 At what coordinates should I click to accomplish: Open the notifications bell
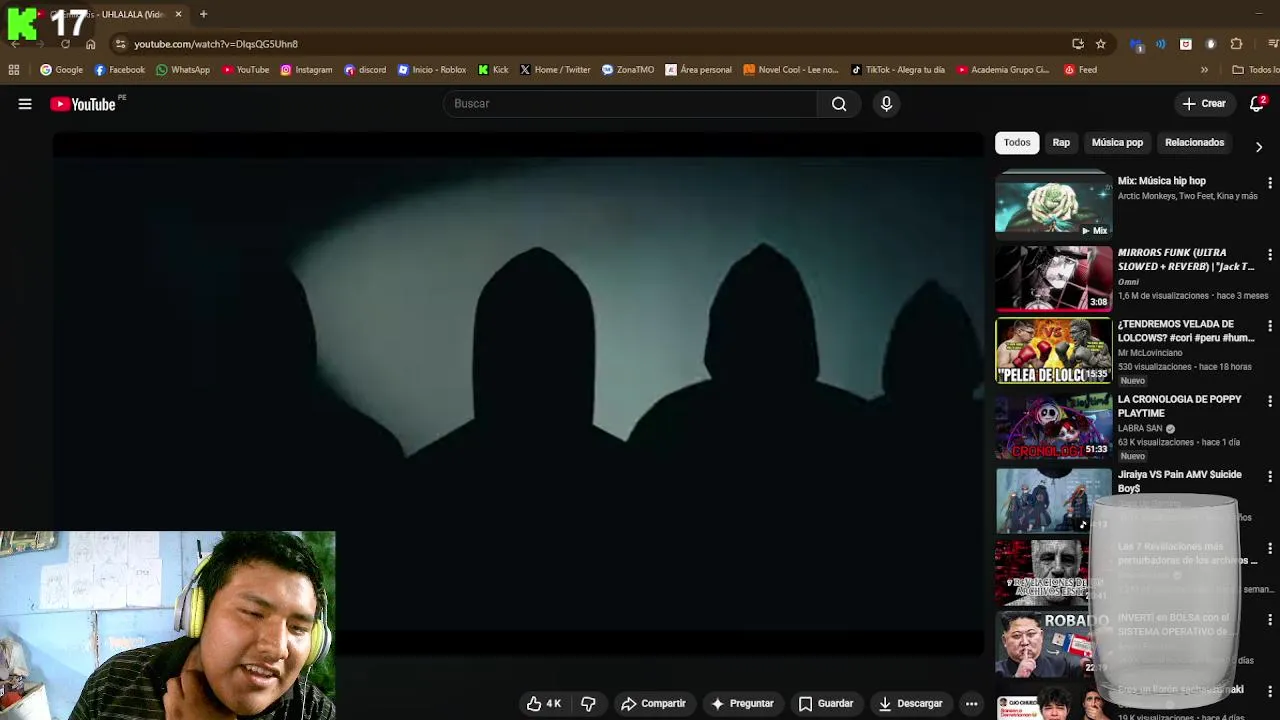(1258, 104)
